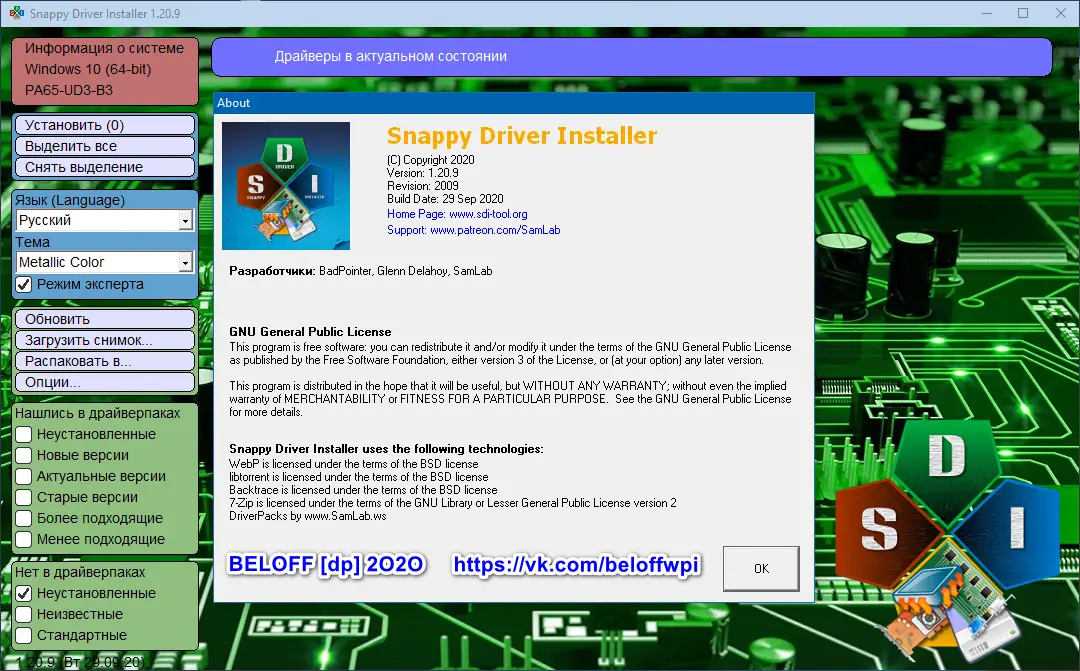
Task: Click the Обновить button
Action: point(105,319)
